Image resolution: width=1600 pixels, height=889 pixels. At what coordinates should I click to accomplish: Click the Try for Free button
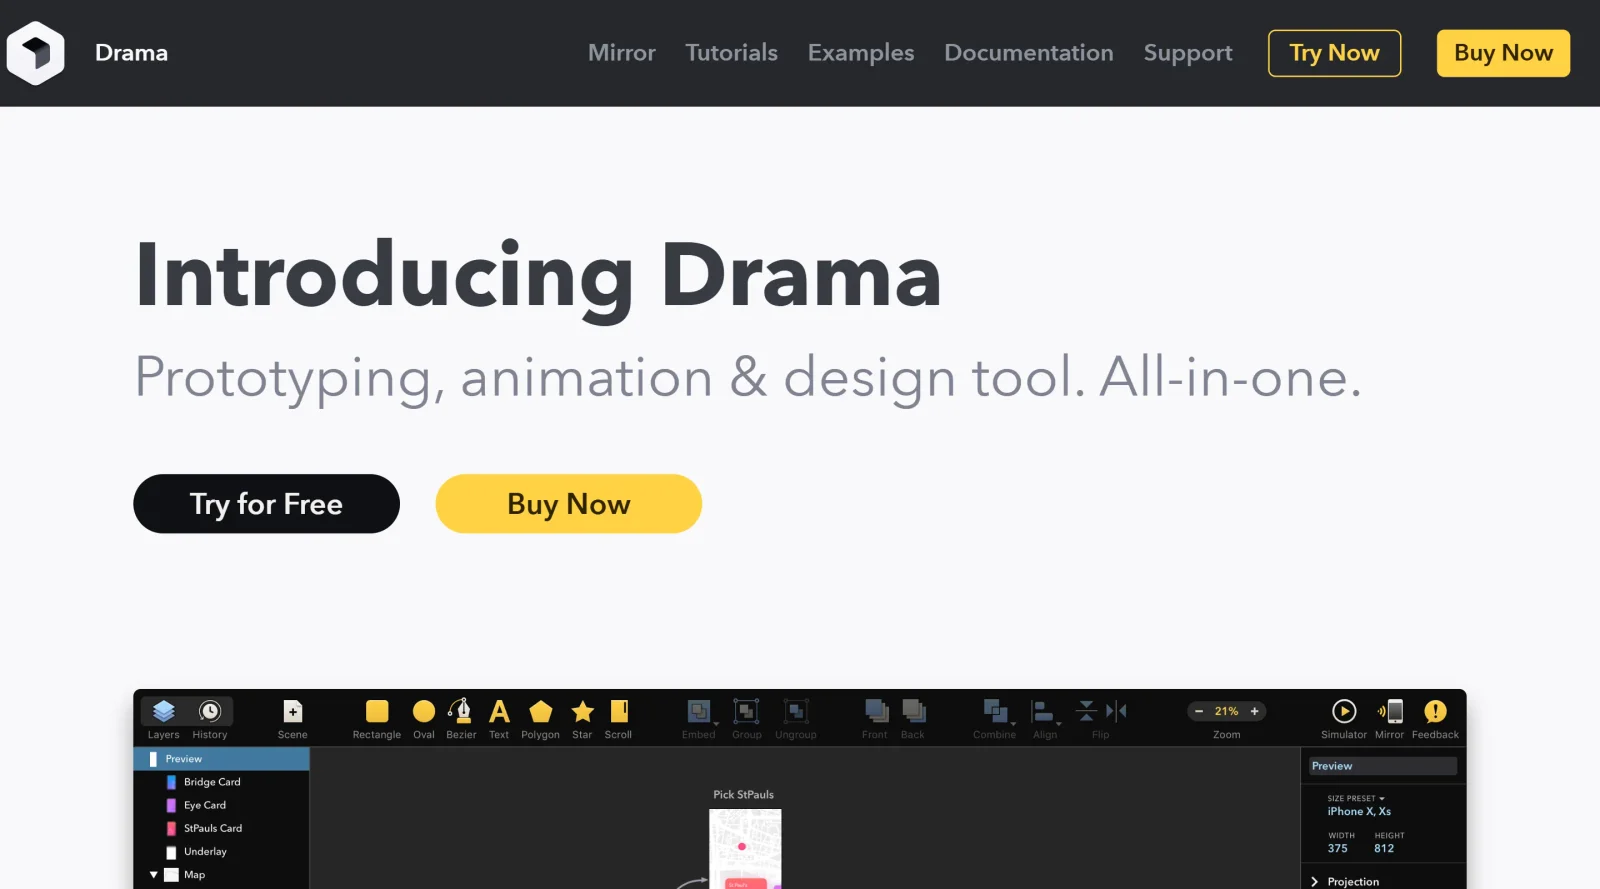pos(266,504)
